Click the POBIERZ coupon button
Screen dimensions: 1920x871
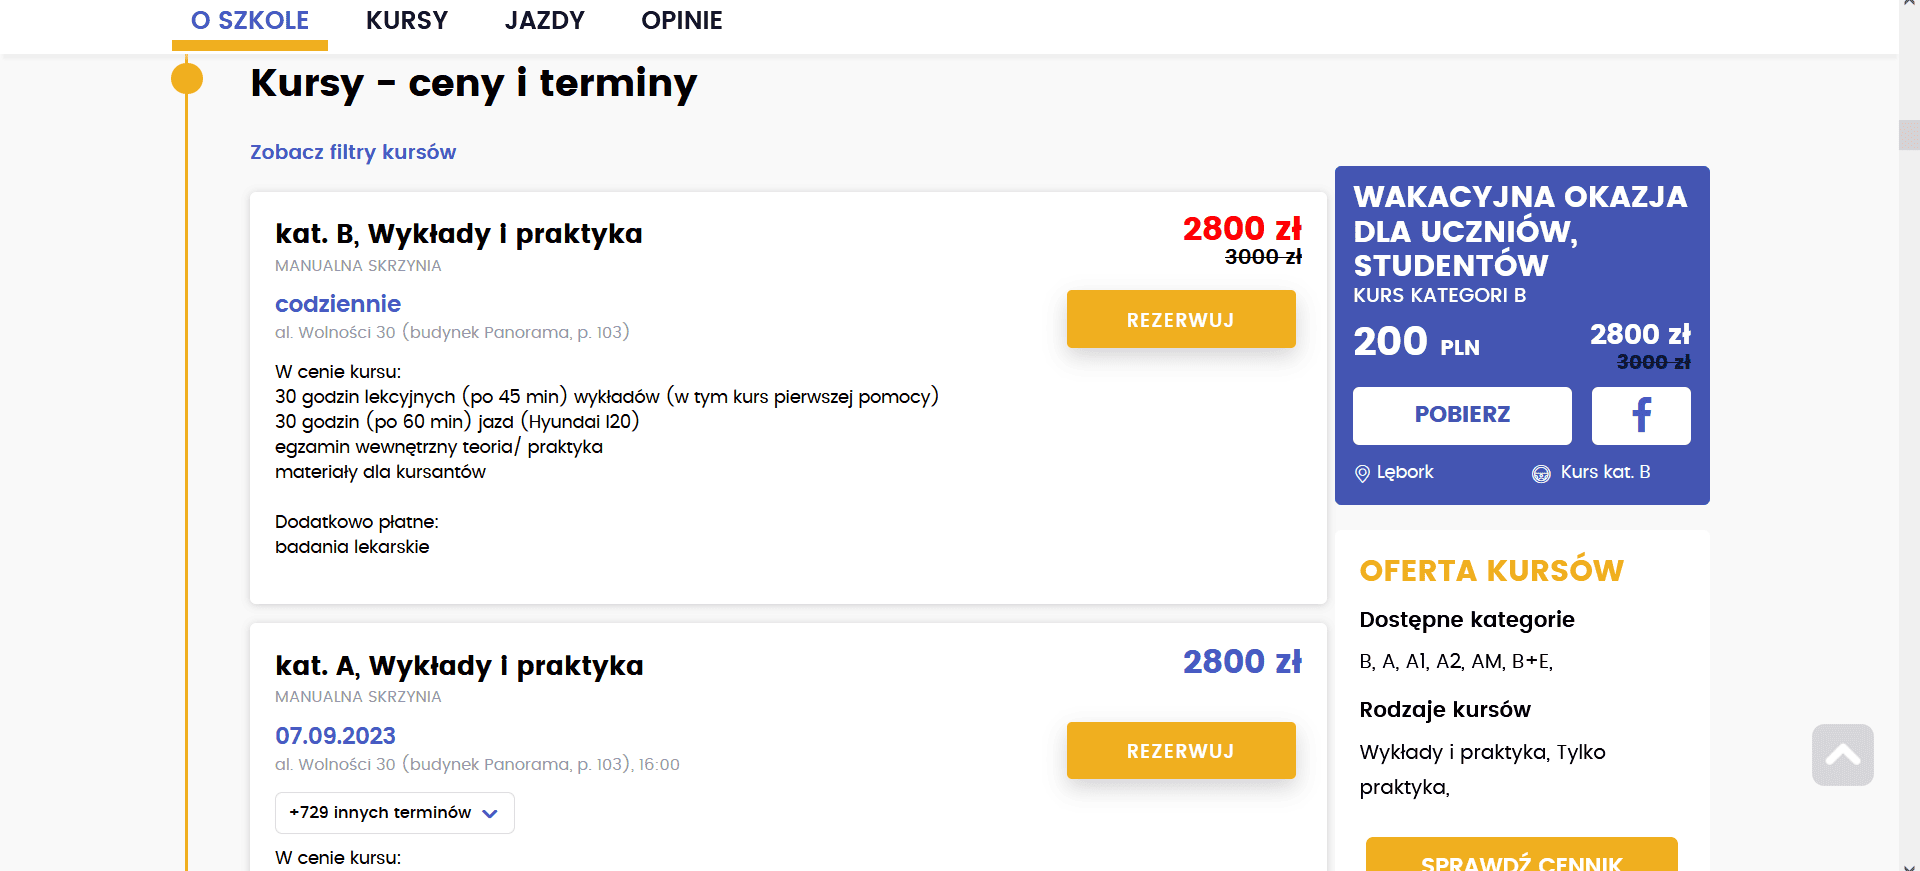[1461, 415]
